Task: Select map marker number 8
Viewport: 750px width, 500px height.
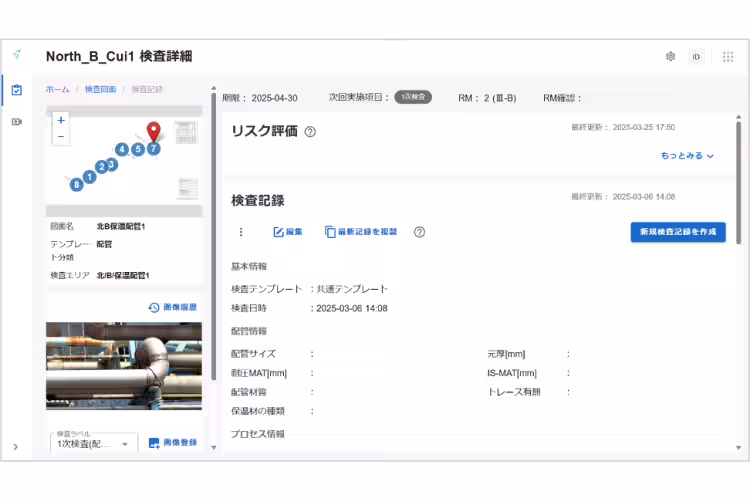Action: pos(76,185)
